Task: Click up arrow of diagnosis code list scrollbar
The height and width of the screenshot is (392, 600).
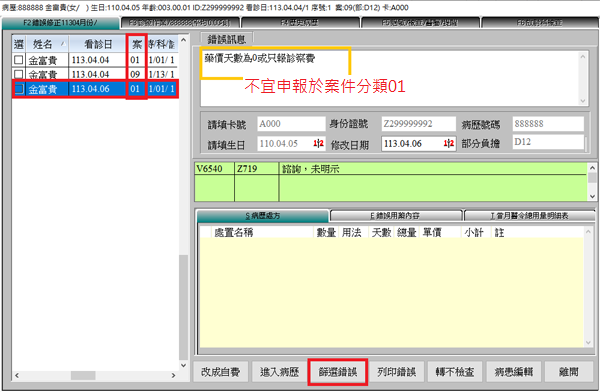Action: pos(592,168)
